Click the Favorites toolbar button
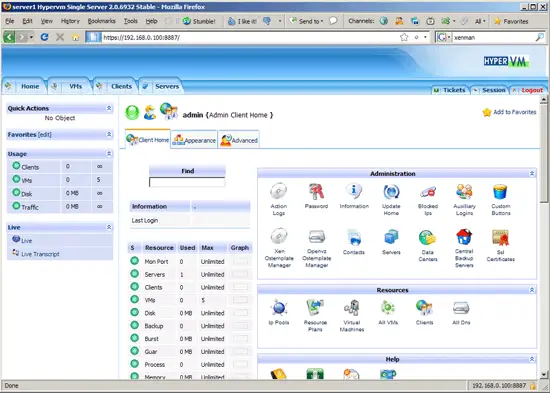Viewport: 550px width, 393px height. (511, 21)
